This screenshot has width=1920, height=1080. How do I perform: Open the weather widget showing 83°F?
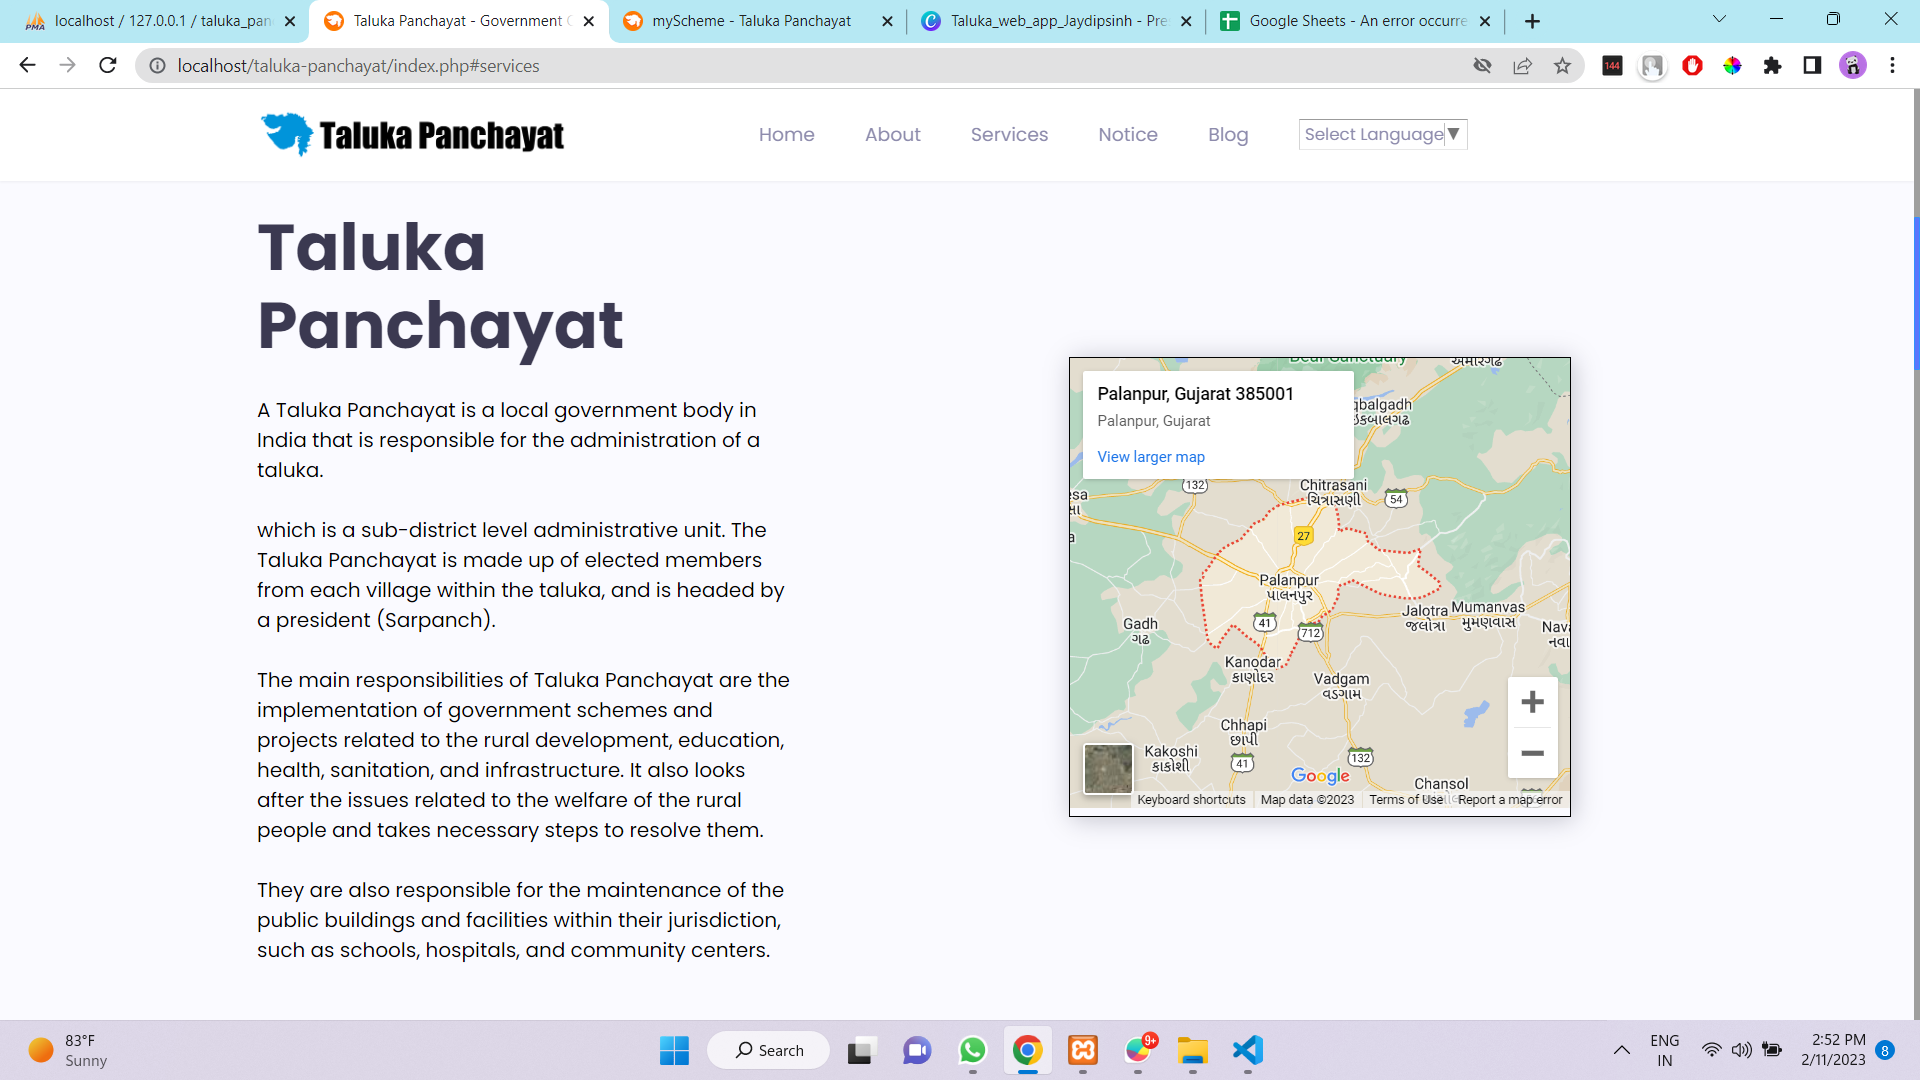click(68, 1050)
